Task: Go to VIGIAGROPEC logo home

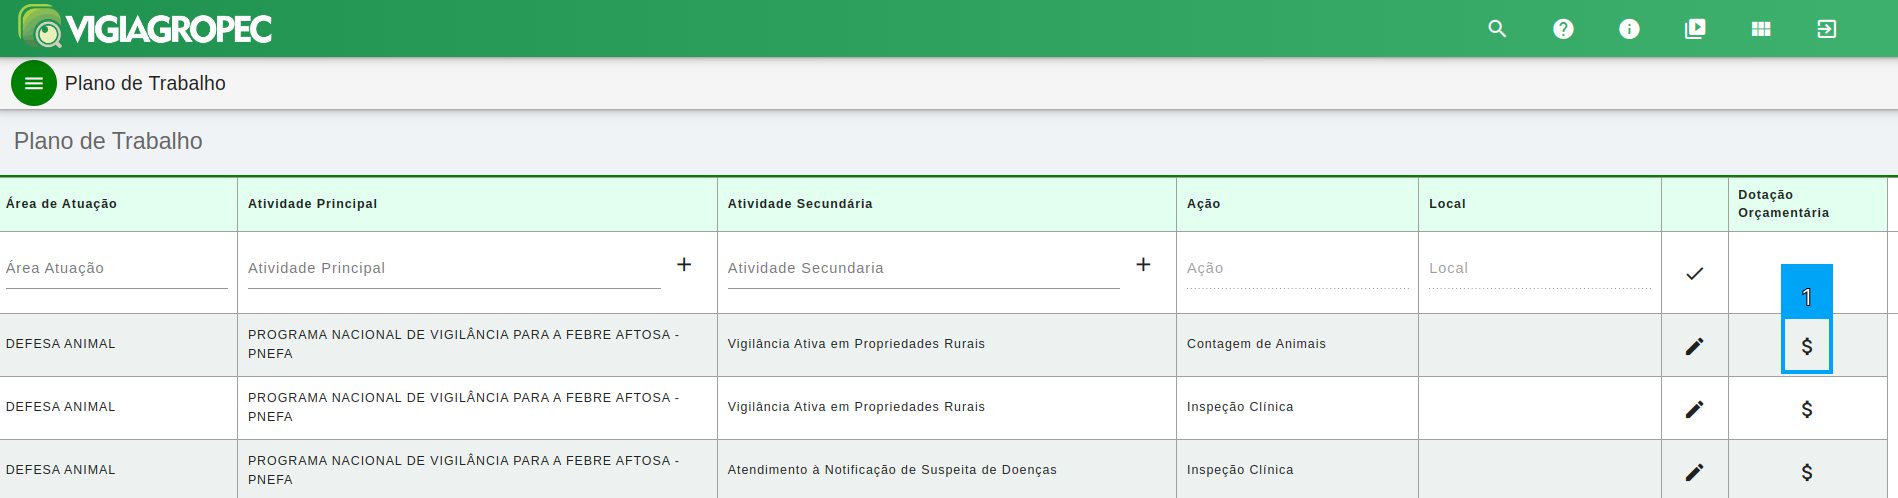Action: pos(145,28)
